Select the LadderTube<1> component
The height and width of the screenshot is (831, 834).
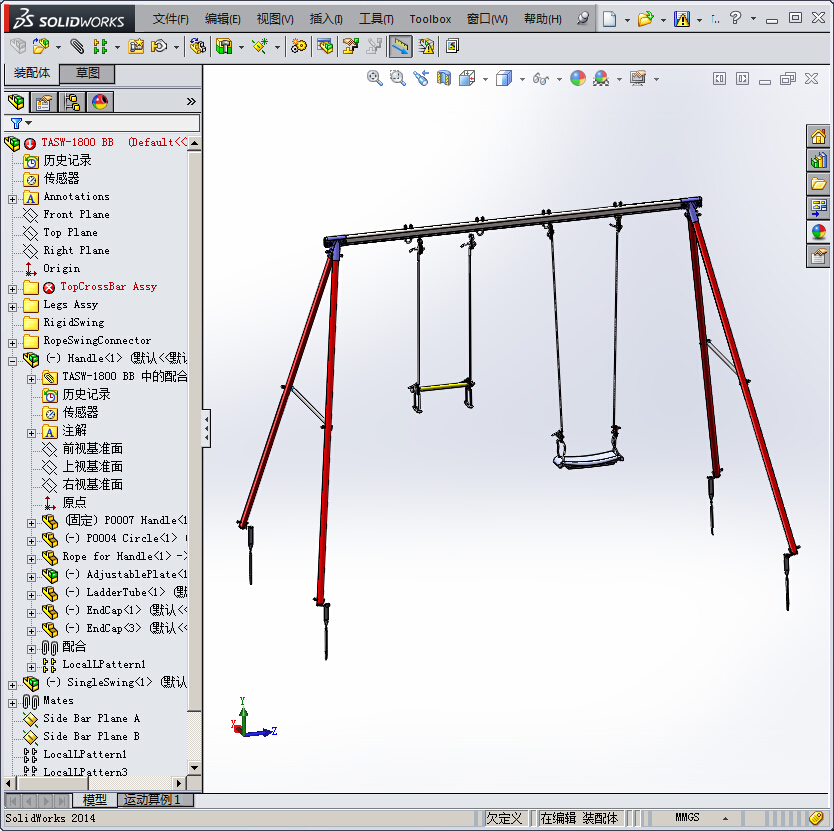pos(126,592)
